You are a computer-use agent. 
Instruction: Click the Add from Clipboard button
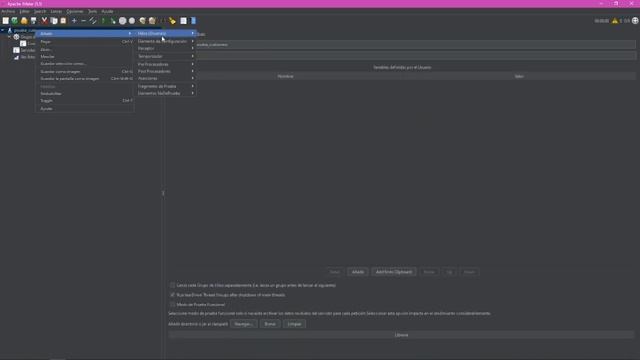tap(394, 272)
